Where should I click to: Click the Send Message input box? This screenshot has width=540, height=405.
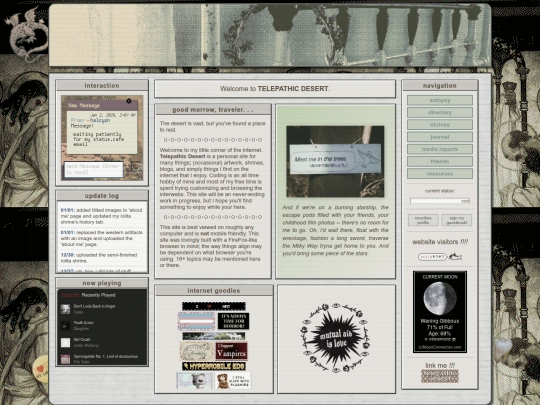point(94,169)
